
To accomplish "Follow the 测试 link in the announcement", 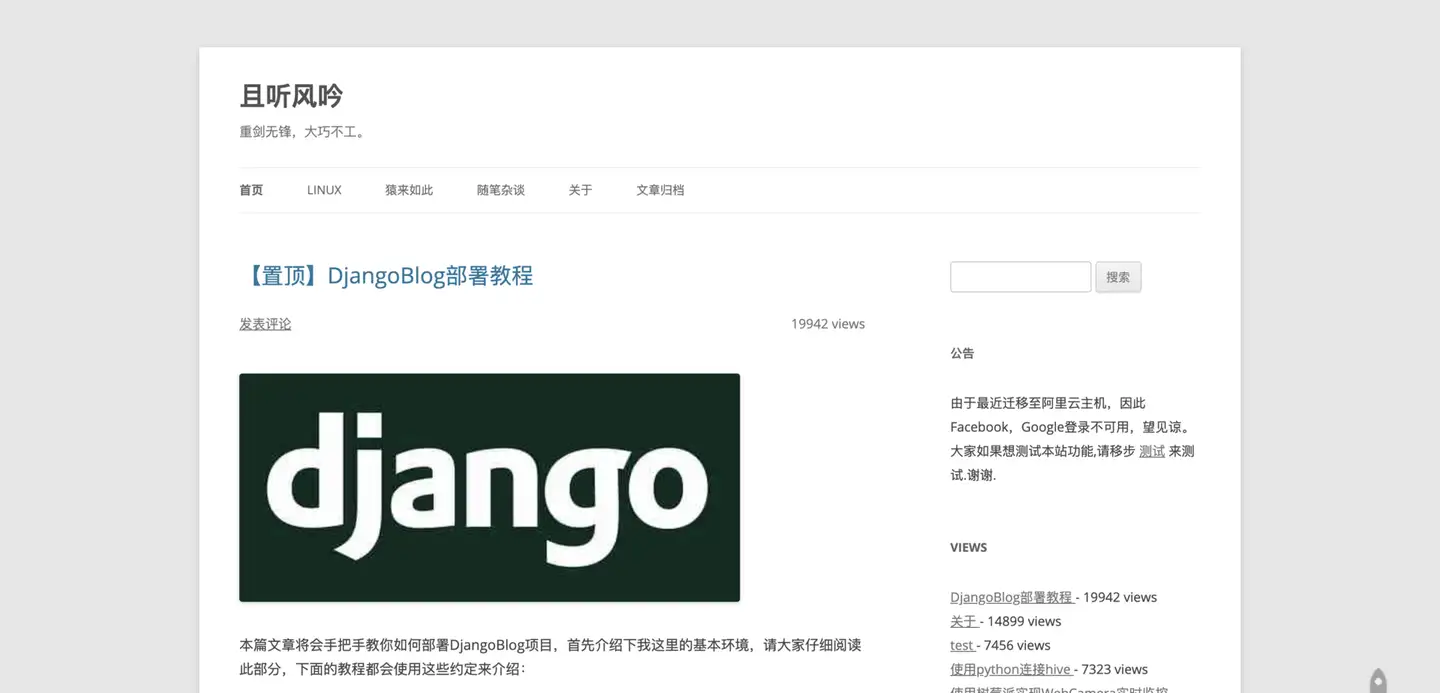I will pyautogui.click(x=1152, y=451).
